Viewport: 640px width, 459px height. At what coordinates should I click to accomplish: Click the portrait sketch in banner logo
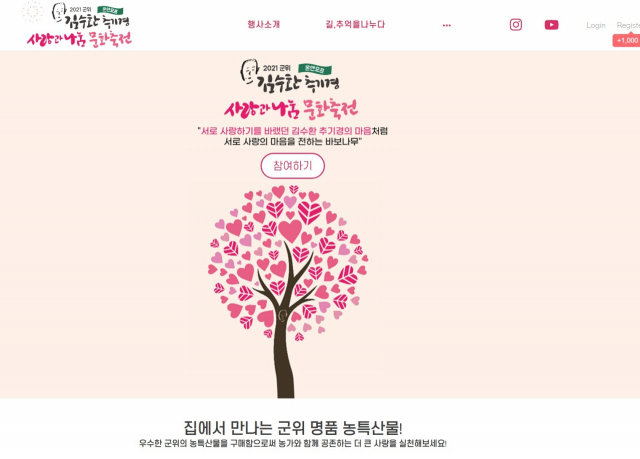tap(249, 71)
